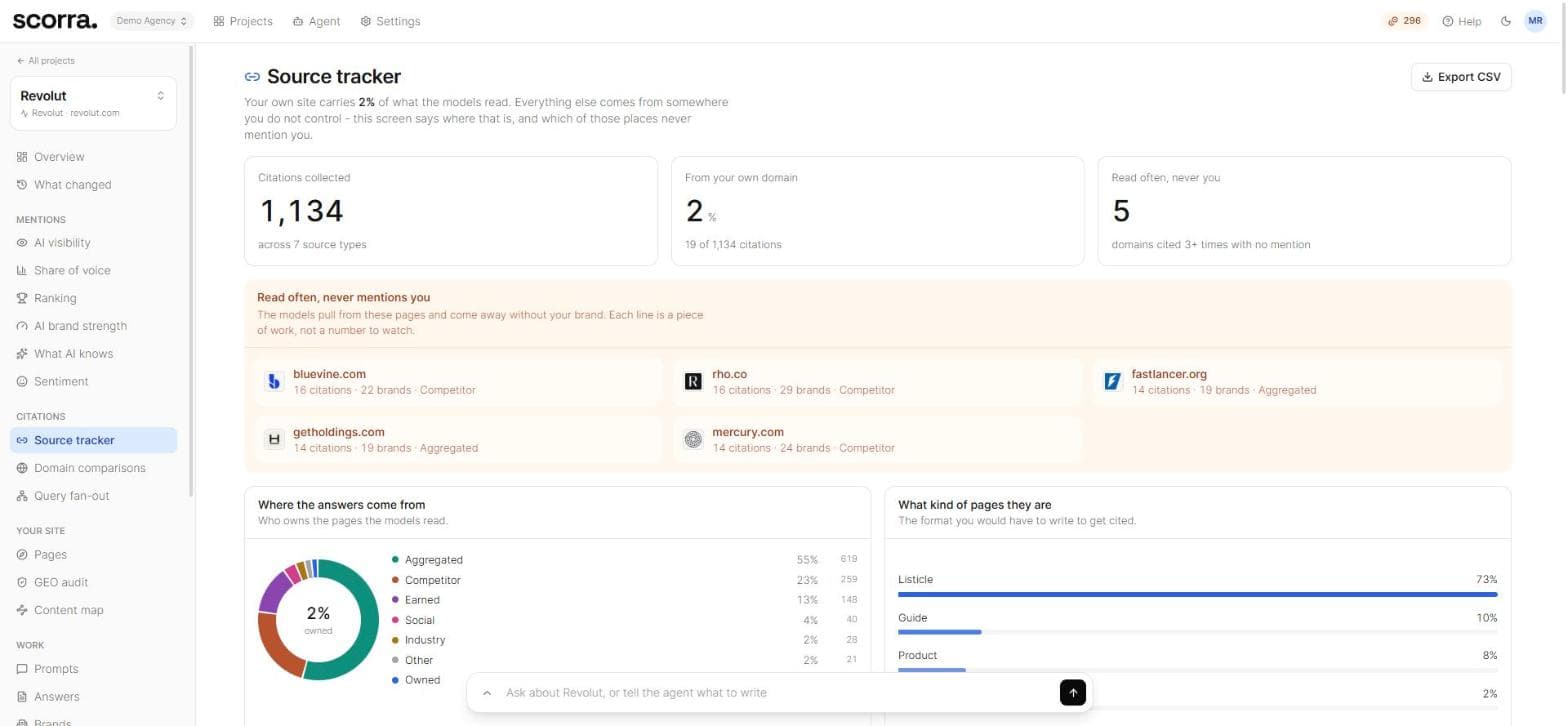Click the send arrow button
Image resolution: width=1568 pixels, height=726 pixels.
tap(1072, 693)
